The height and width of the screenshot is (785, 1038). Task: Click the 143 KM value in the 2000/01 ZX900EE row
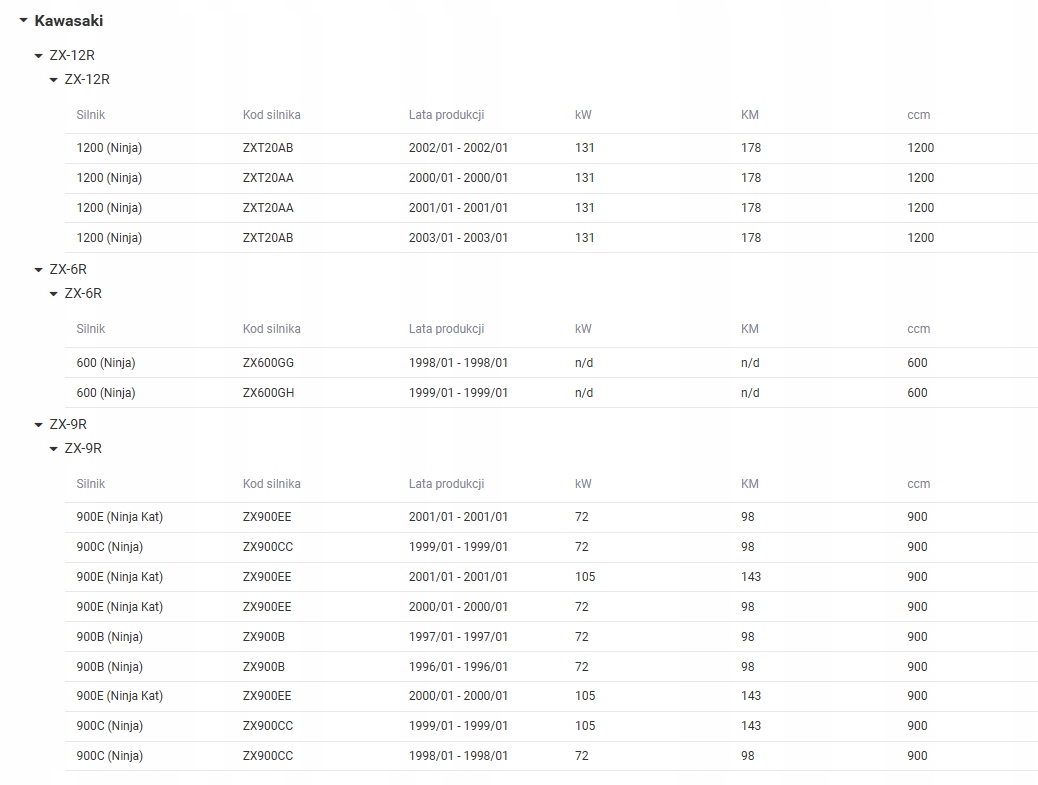coord(751,696)
